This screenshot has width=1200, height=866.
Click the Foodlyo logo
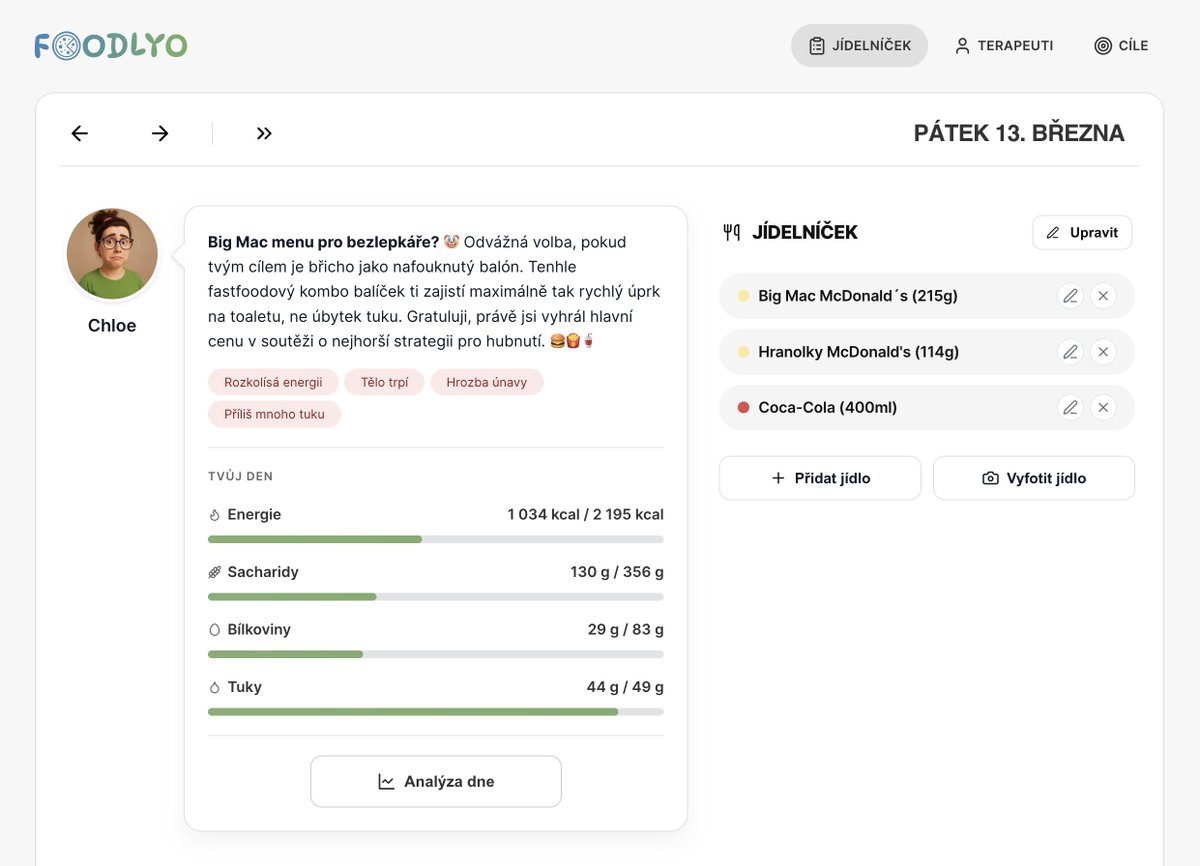tap(111, 46)
